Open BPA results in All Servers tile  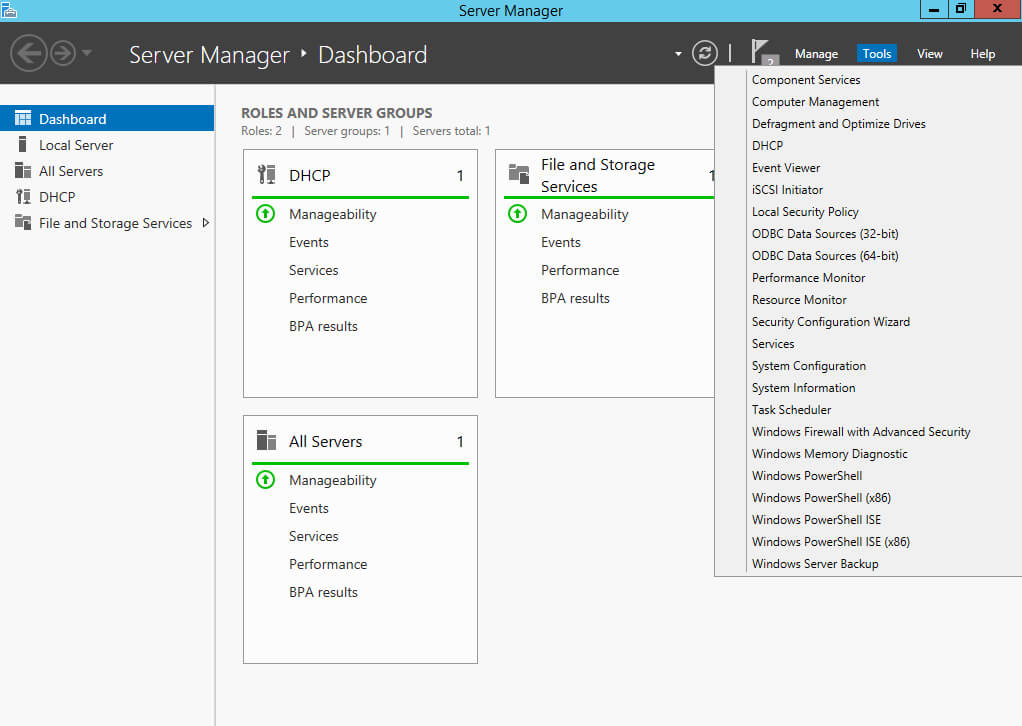coord(323,592)
